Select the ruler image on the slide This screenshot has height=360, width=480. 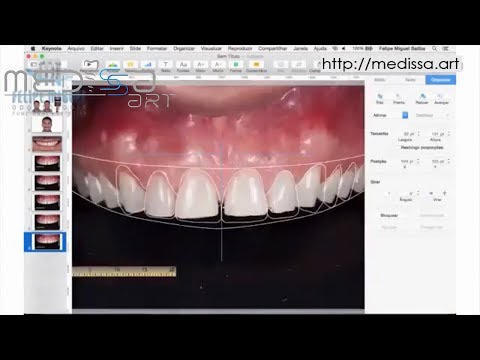tap(124, 271)
